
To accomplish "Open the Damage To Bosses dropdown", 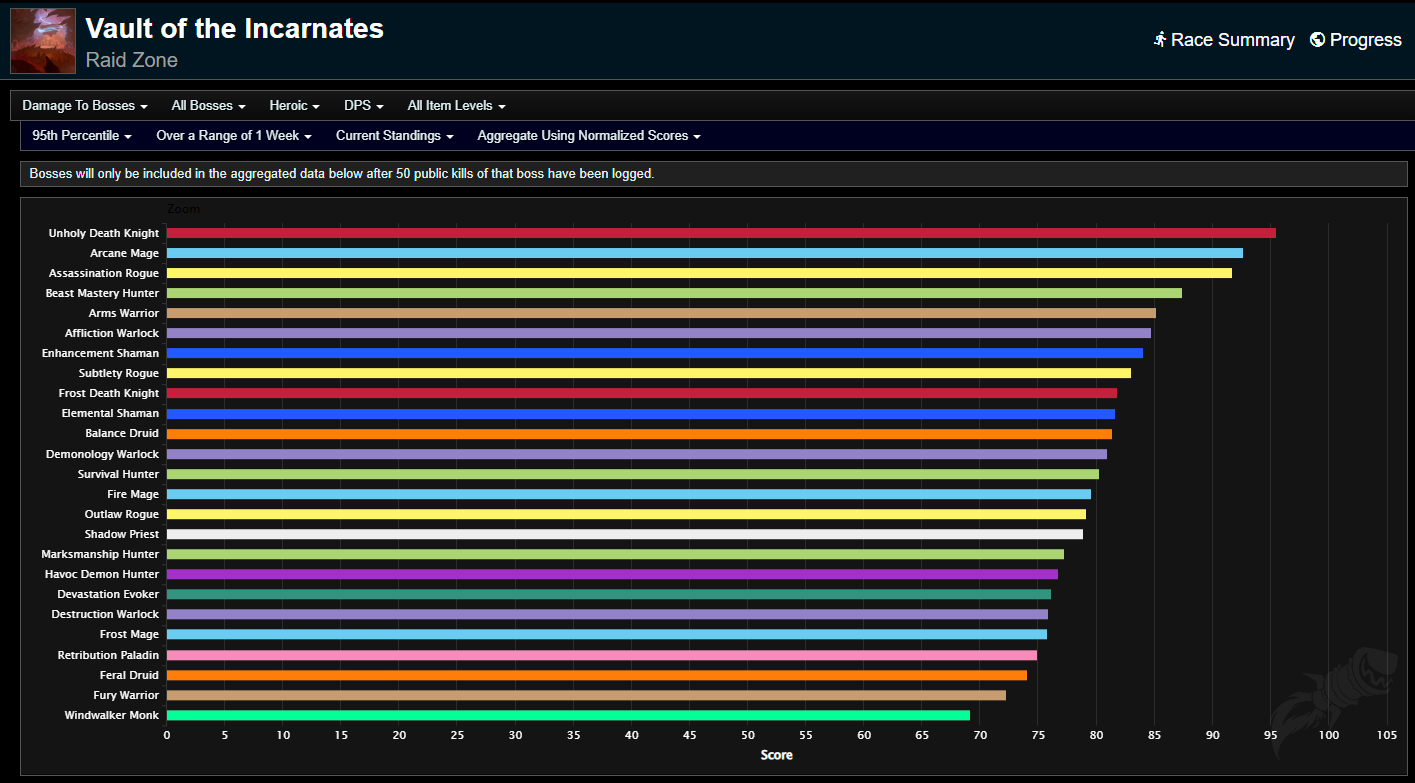I will point(85,105).
